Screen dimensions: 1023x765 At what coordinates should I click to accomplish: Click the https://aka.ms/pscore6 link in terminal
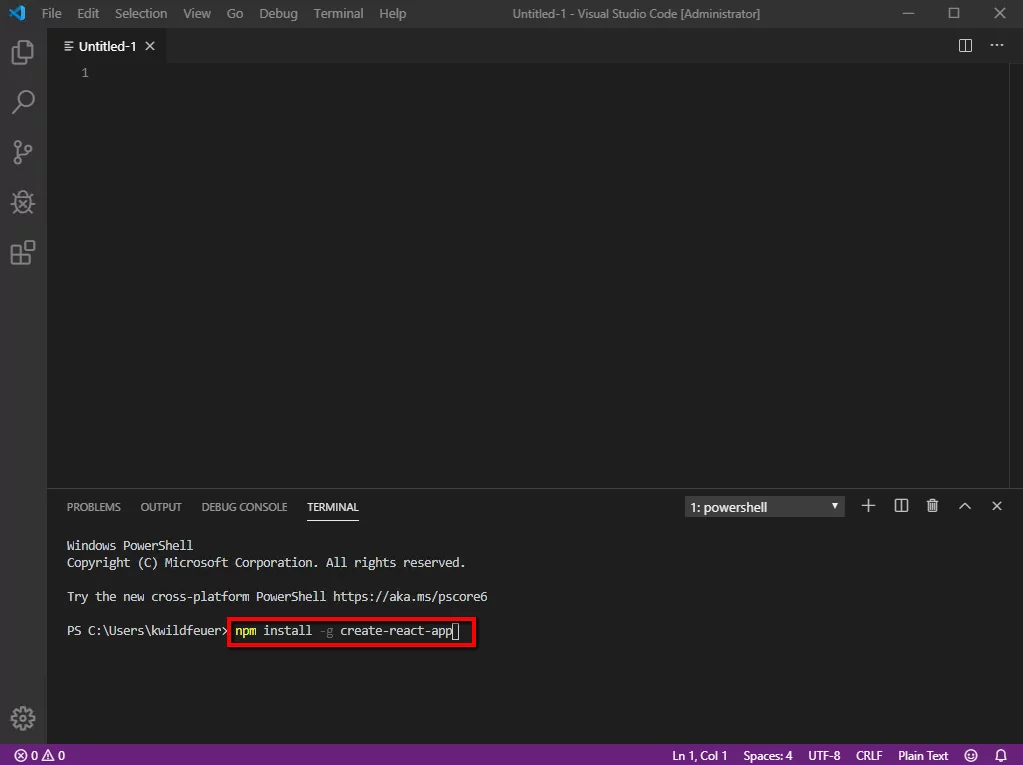(x=410, y=596)
